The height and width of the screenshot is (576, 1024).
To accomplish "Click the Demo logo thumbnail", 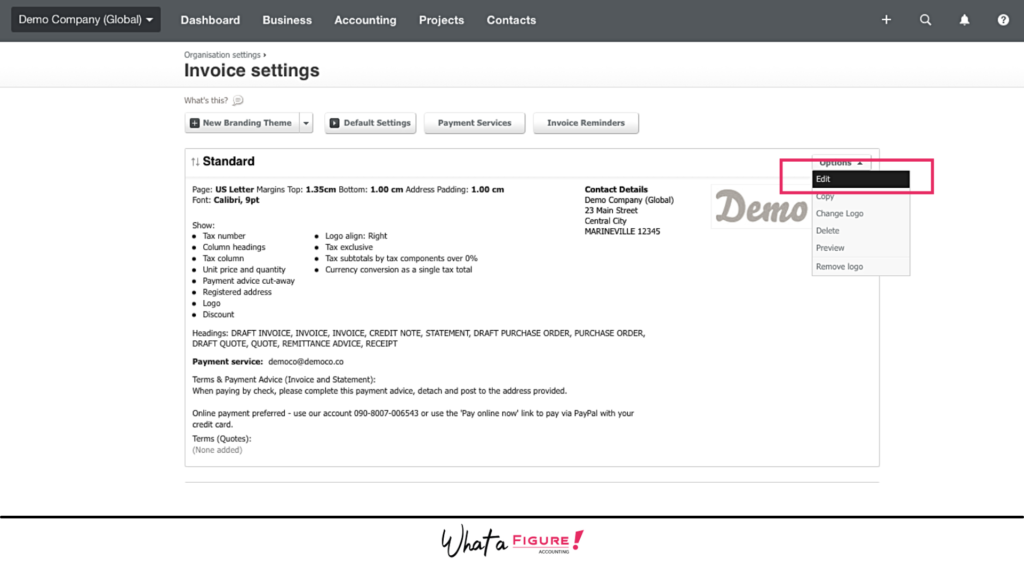I will tap(760, 207).
